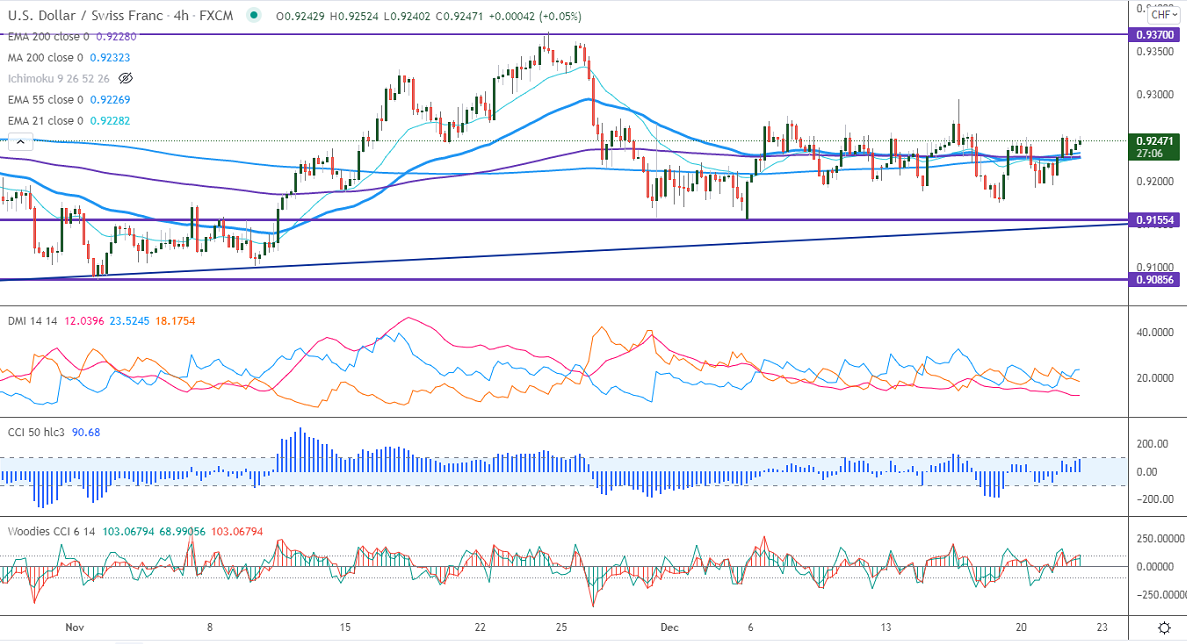Click the 0.93500 price scale label
This screenshot has width=1187, height=644.
click(x=1155, y=51)
